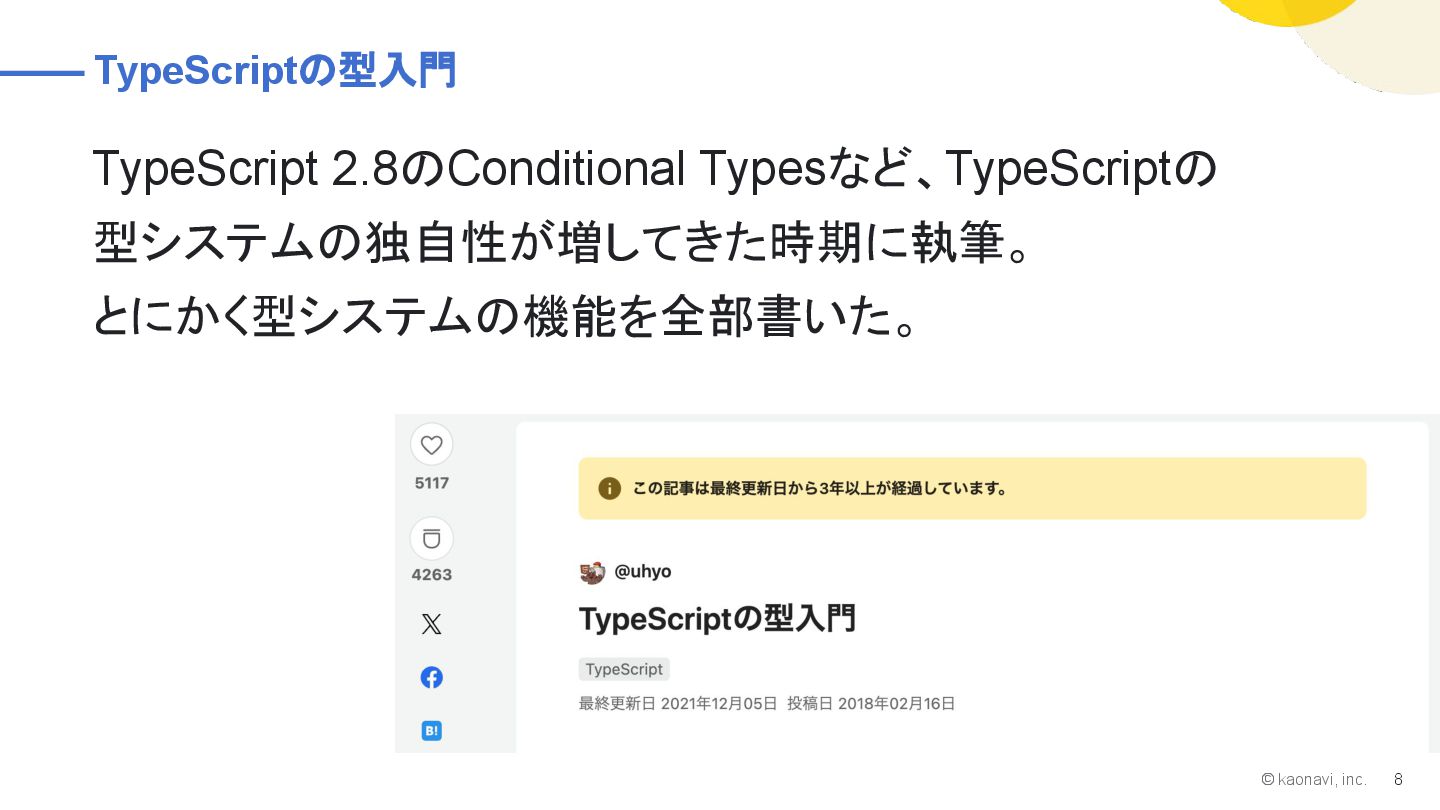The image size is (1440, 810).
Task: Open the uhyo author avatar
Action: [x=592, y=573]
